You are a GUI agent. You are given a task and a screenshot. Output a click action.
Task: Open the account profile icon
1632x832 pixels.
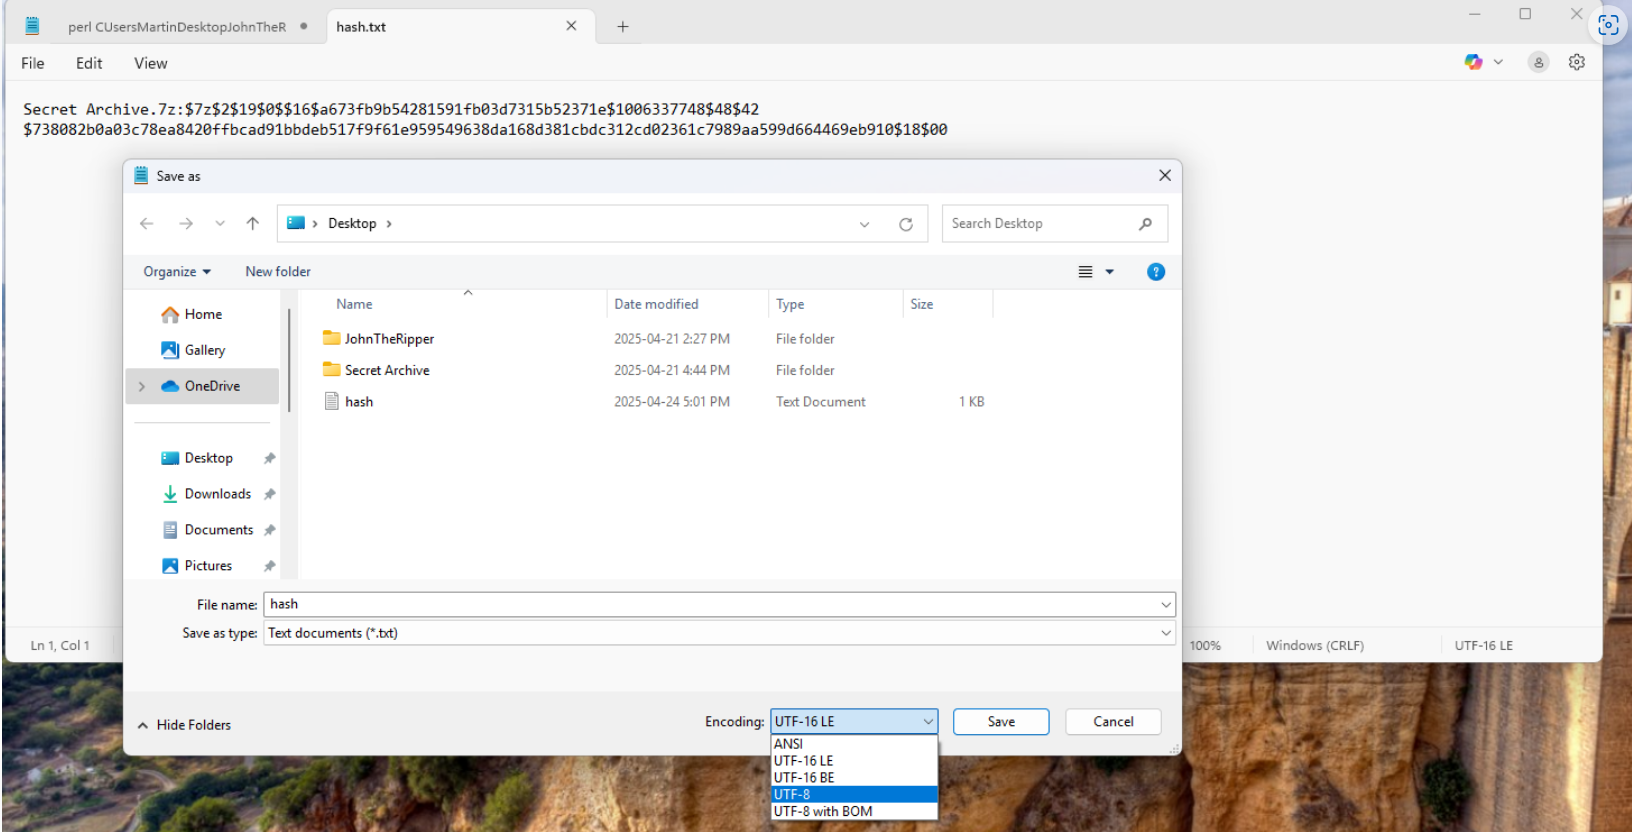(1539, 62)
